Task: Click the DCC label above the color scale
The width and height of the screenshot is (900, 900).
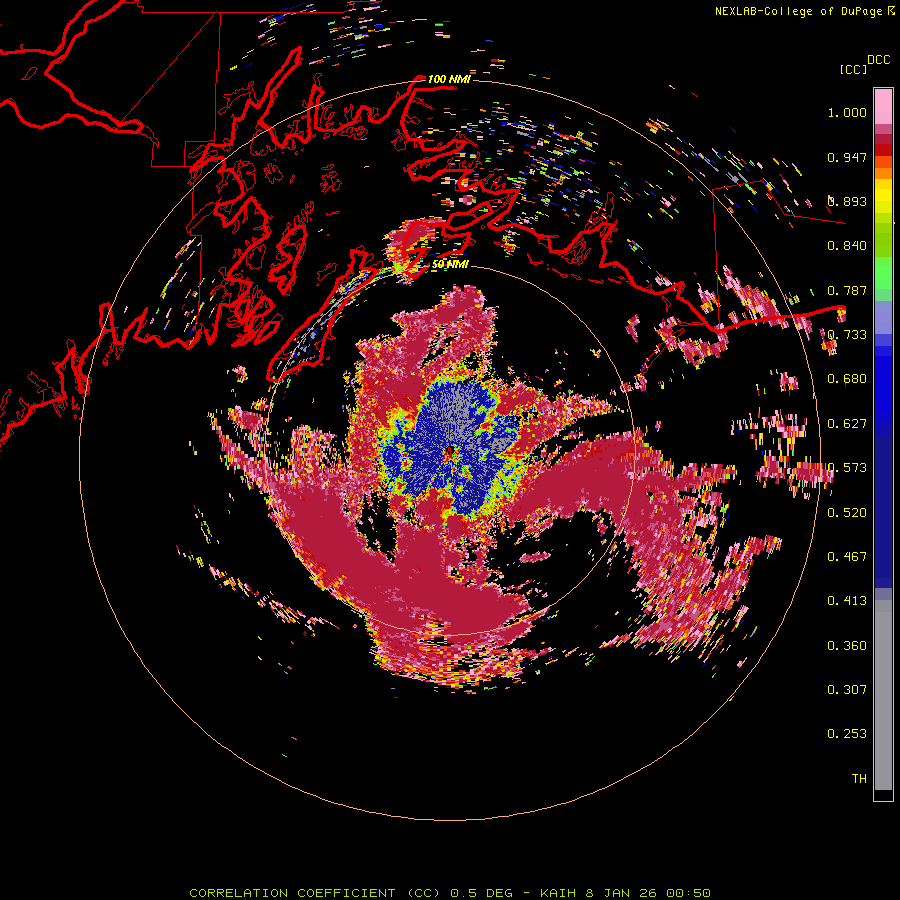Action: click(879, 60)
